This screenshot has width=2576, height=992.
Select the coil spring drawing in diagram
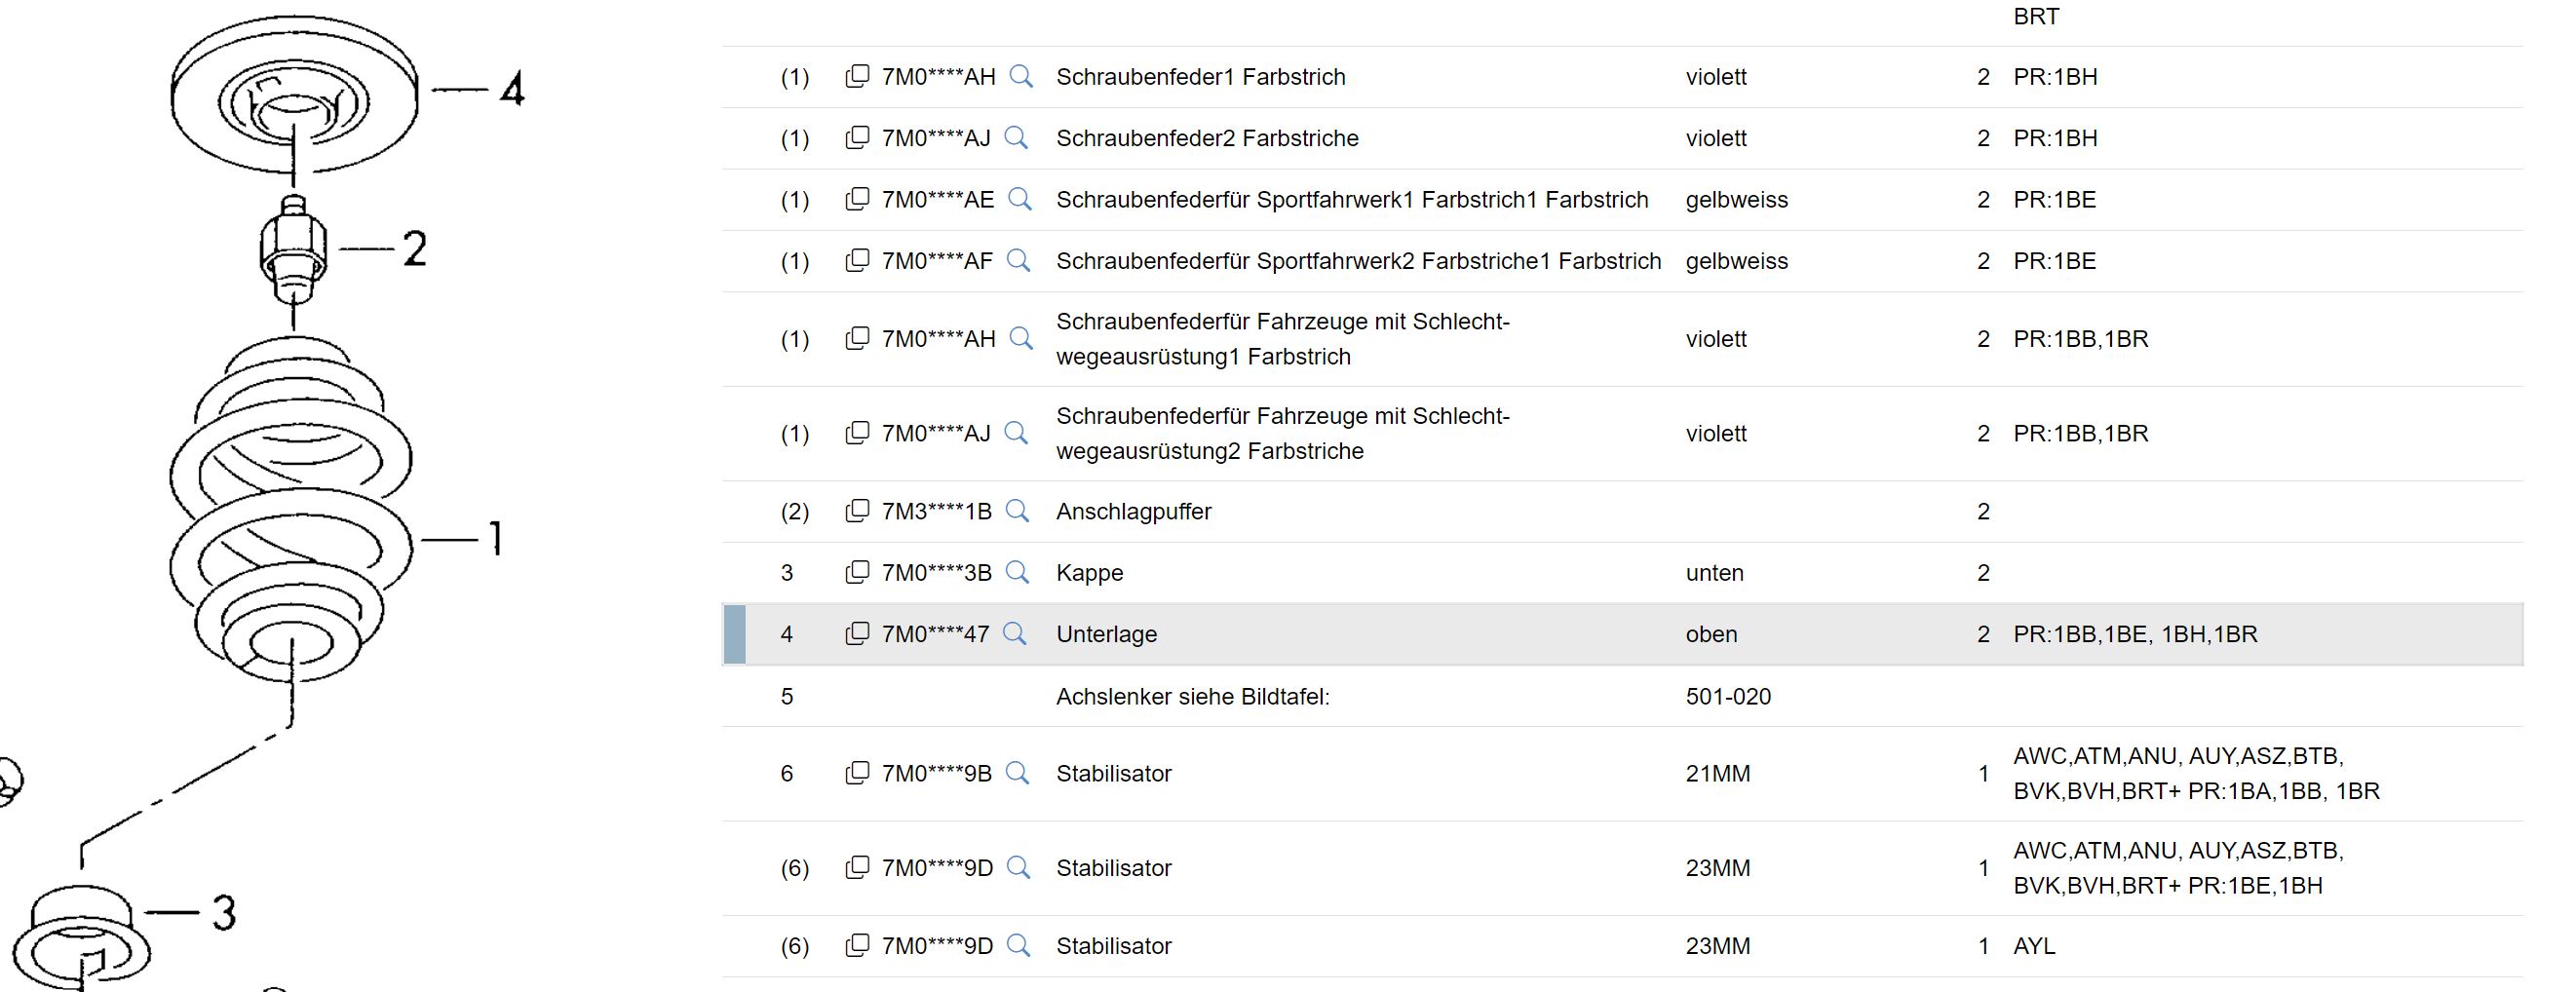(291, 512)
